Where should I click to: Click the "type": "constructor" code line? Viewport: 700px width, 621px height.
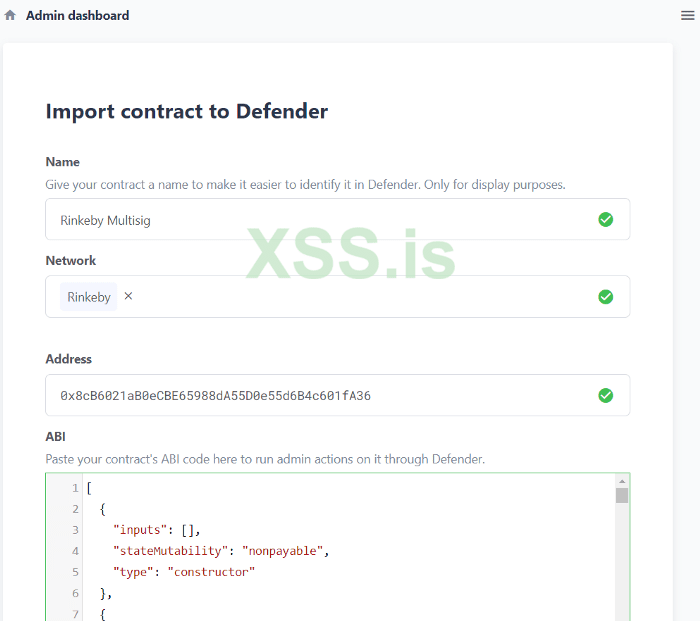(x=185, y=572)
